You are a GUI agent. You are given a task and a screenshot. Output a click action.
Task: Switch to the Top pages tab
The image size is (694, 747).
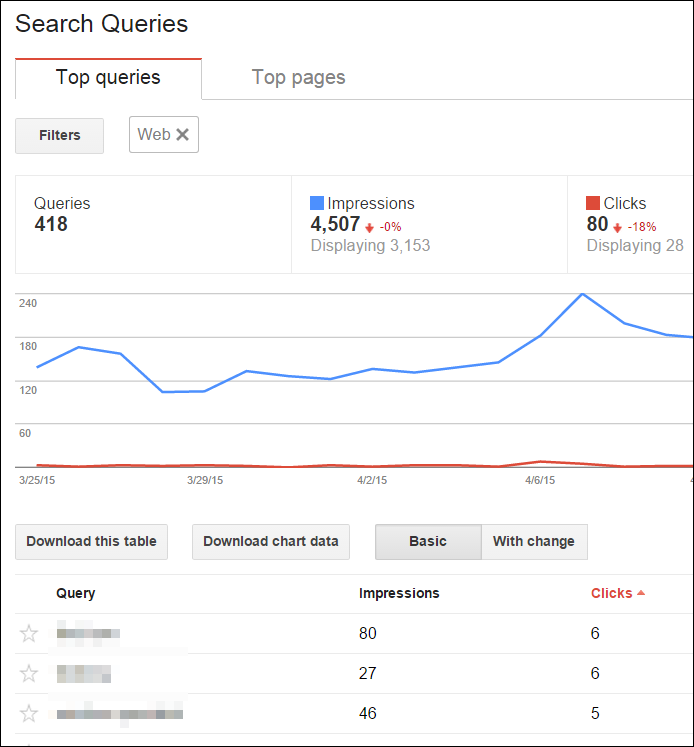pyautogui.click(x=298, y=78)
